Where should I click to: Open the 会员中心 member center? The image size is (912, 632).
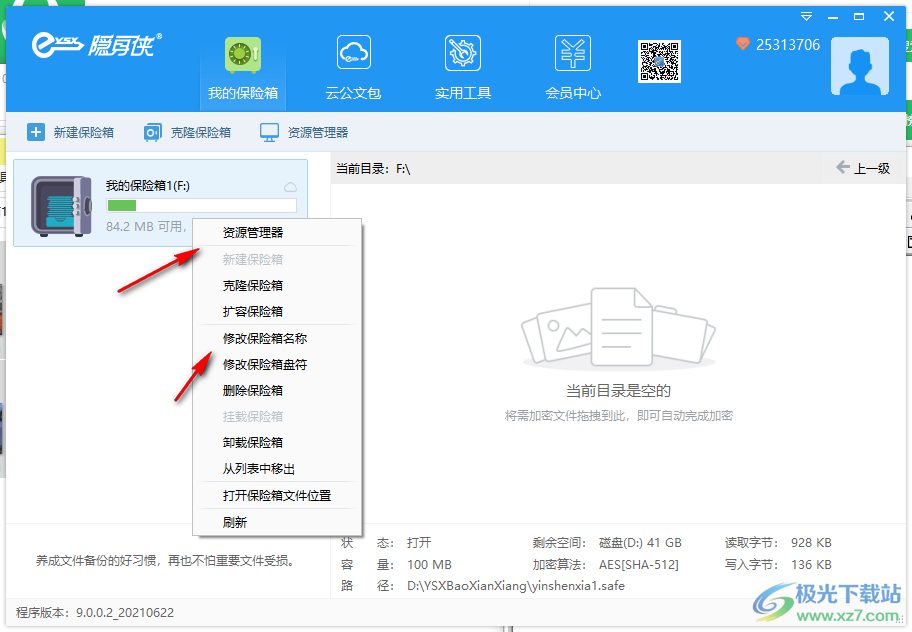tap(572, 52)
